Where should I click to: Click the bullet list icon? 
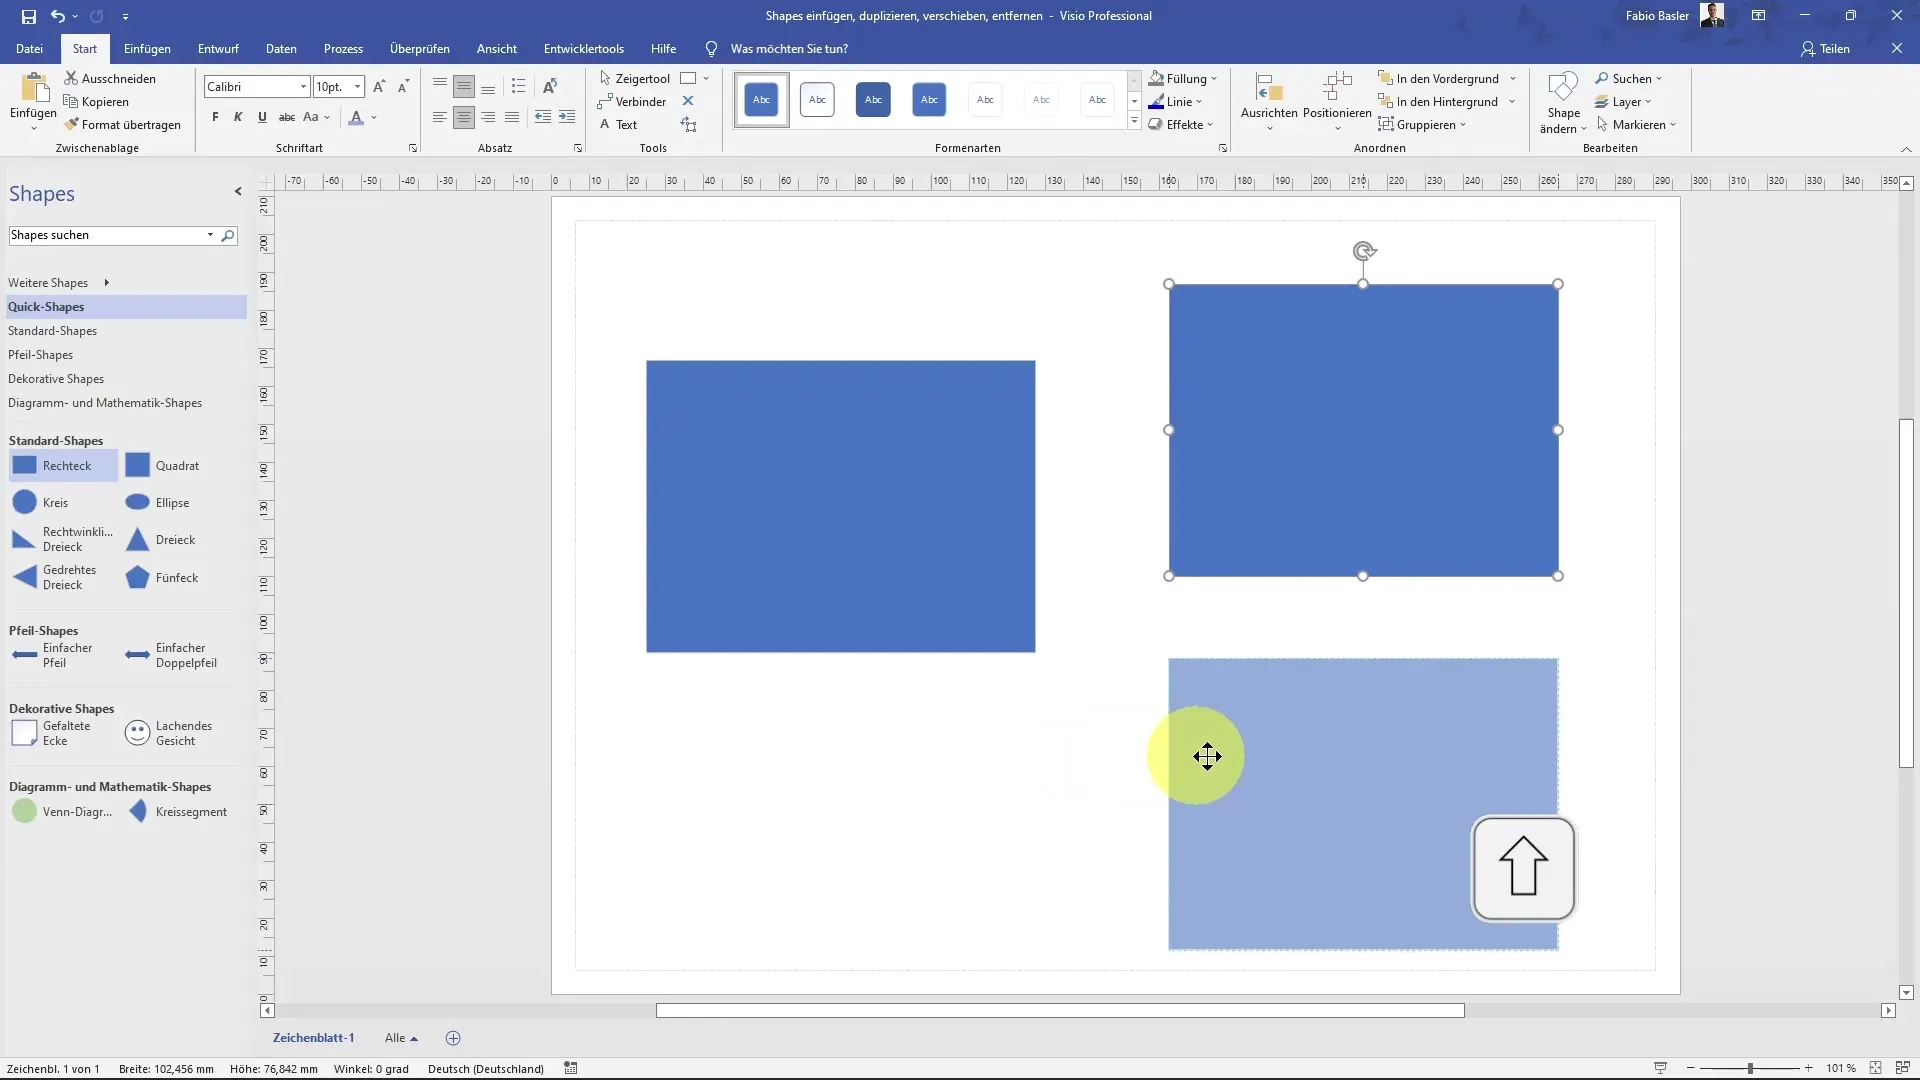(518, 87)
